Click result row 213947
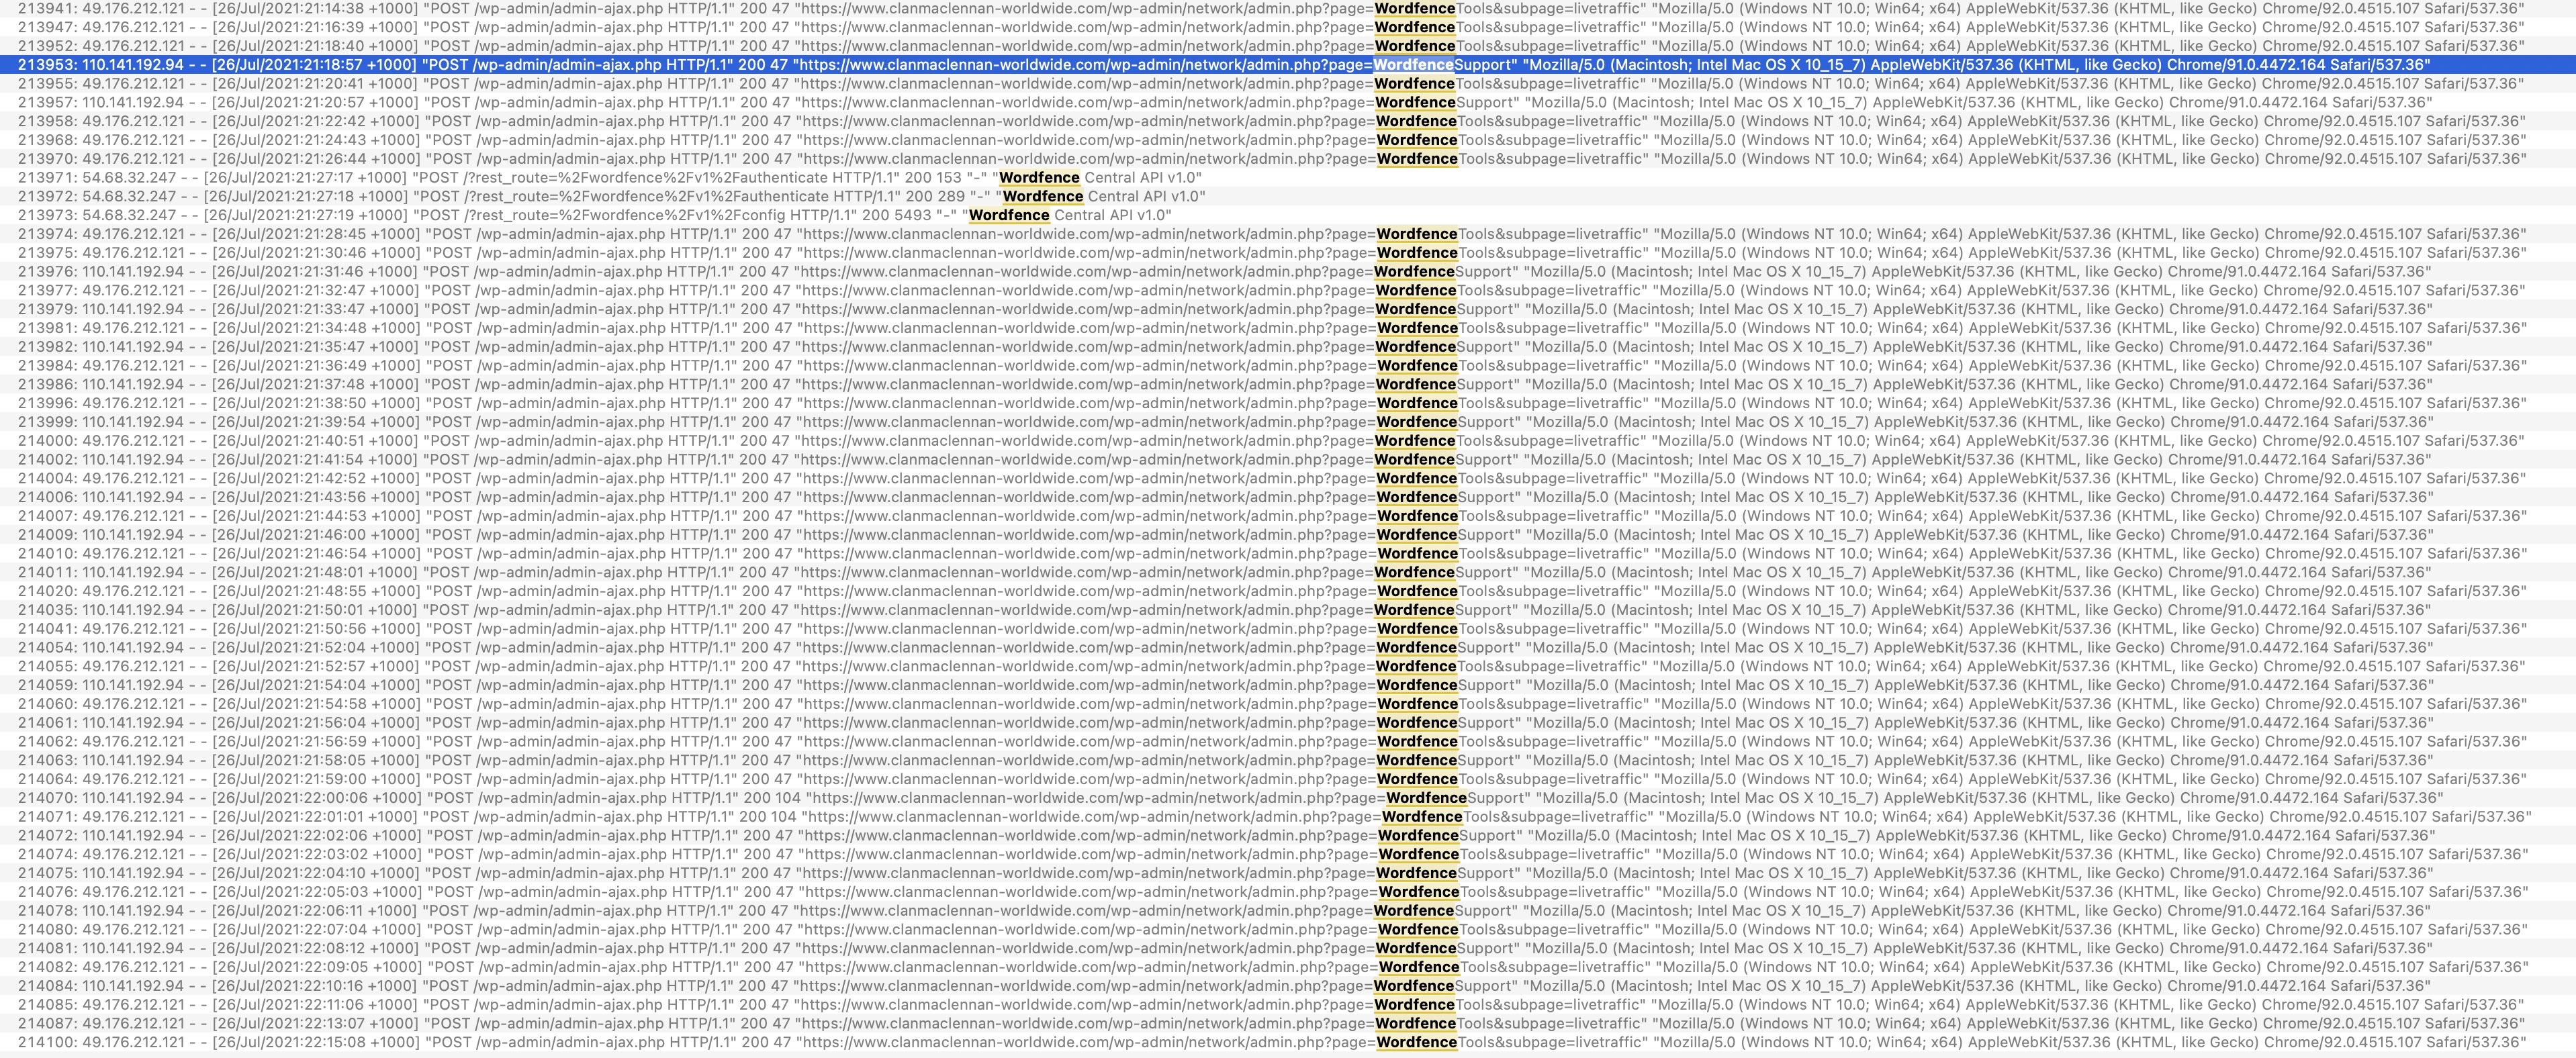The image size is (2576, 1058). click(1288, 27)
